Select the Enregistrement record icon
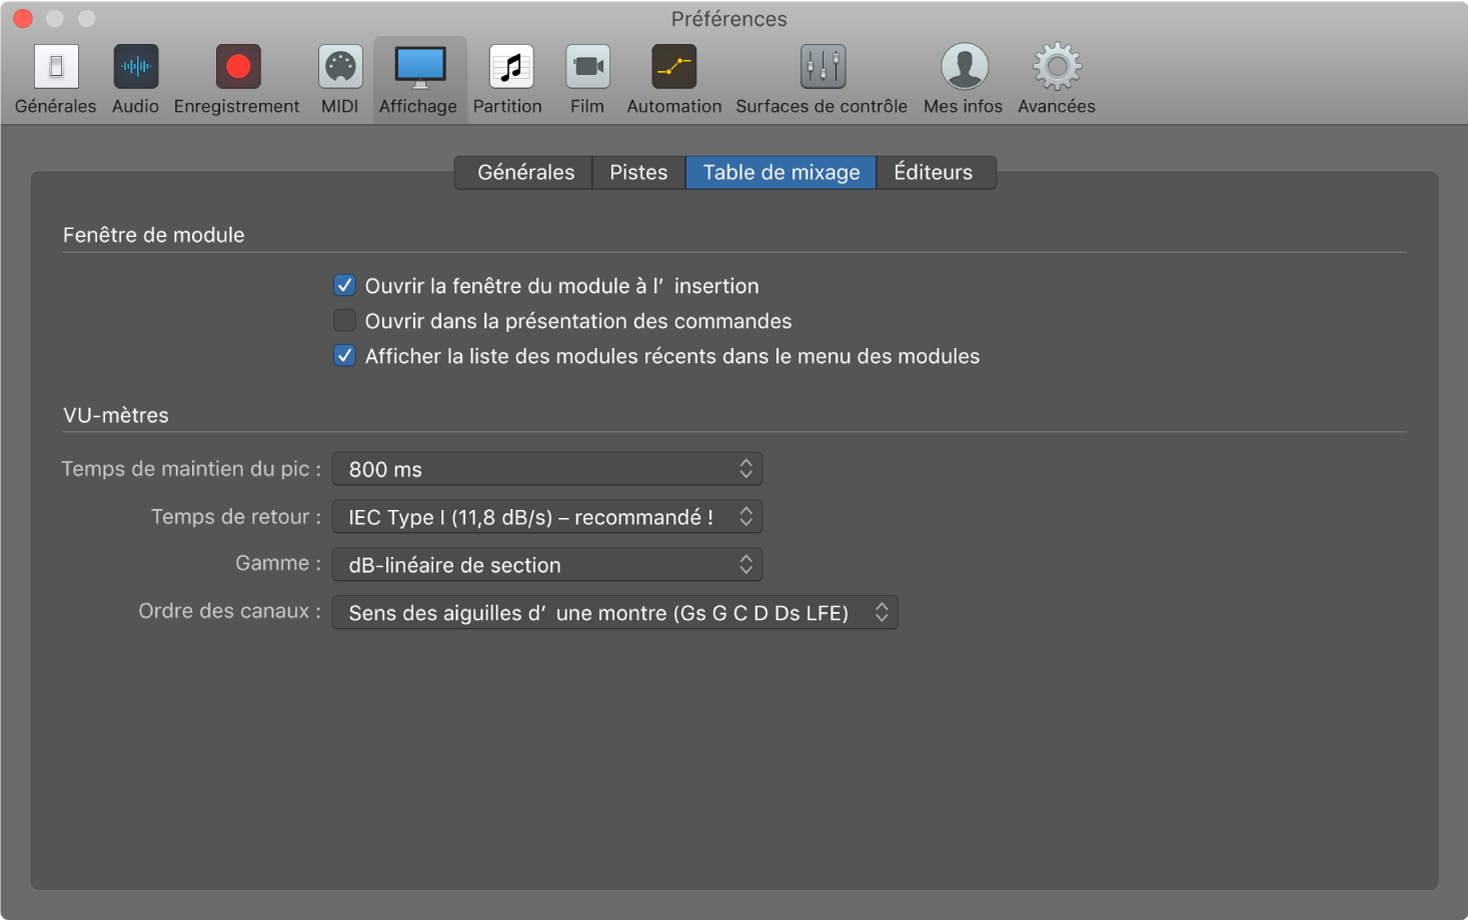The image size is (1468, 920). [237, 68]
